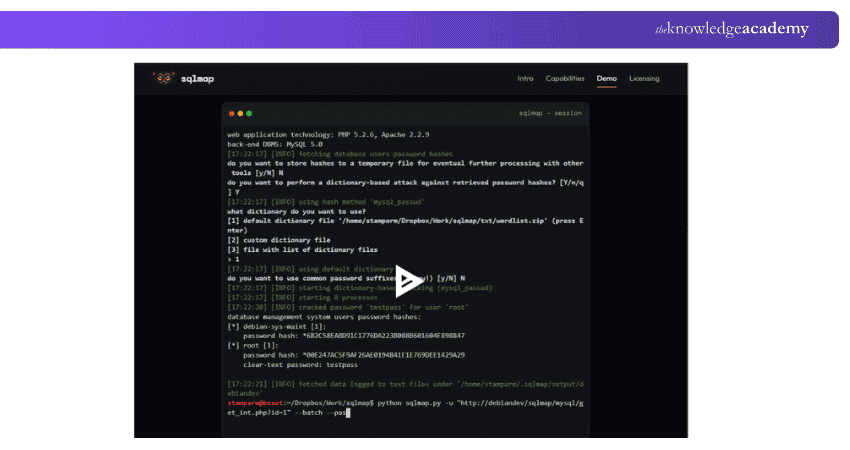Viewport: 850px width, 450px height.
Task: Click 'starting 8 processes' log line
Action: (302, 298)
